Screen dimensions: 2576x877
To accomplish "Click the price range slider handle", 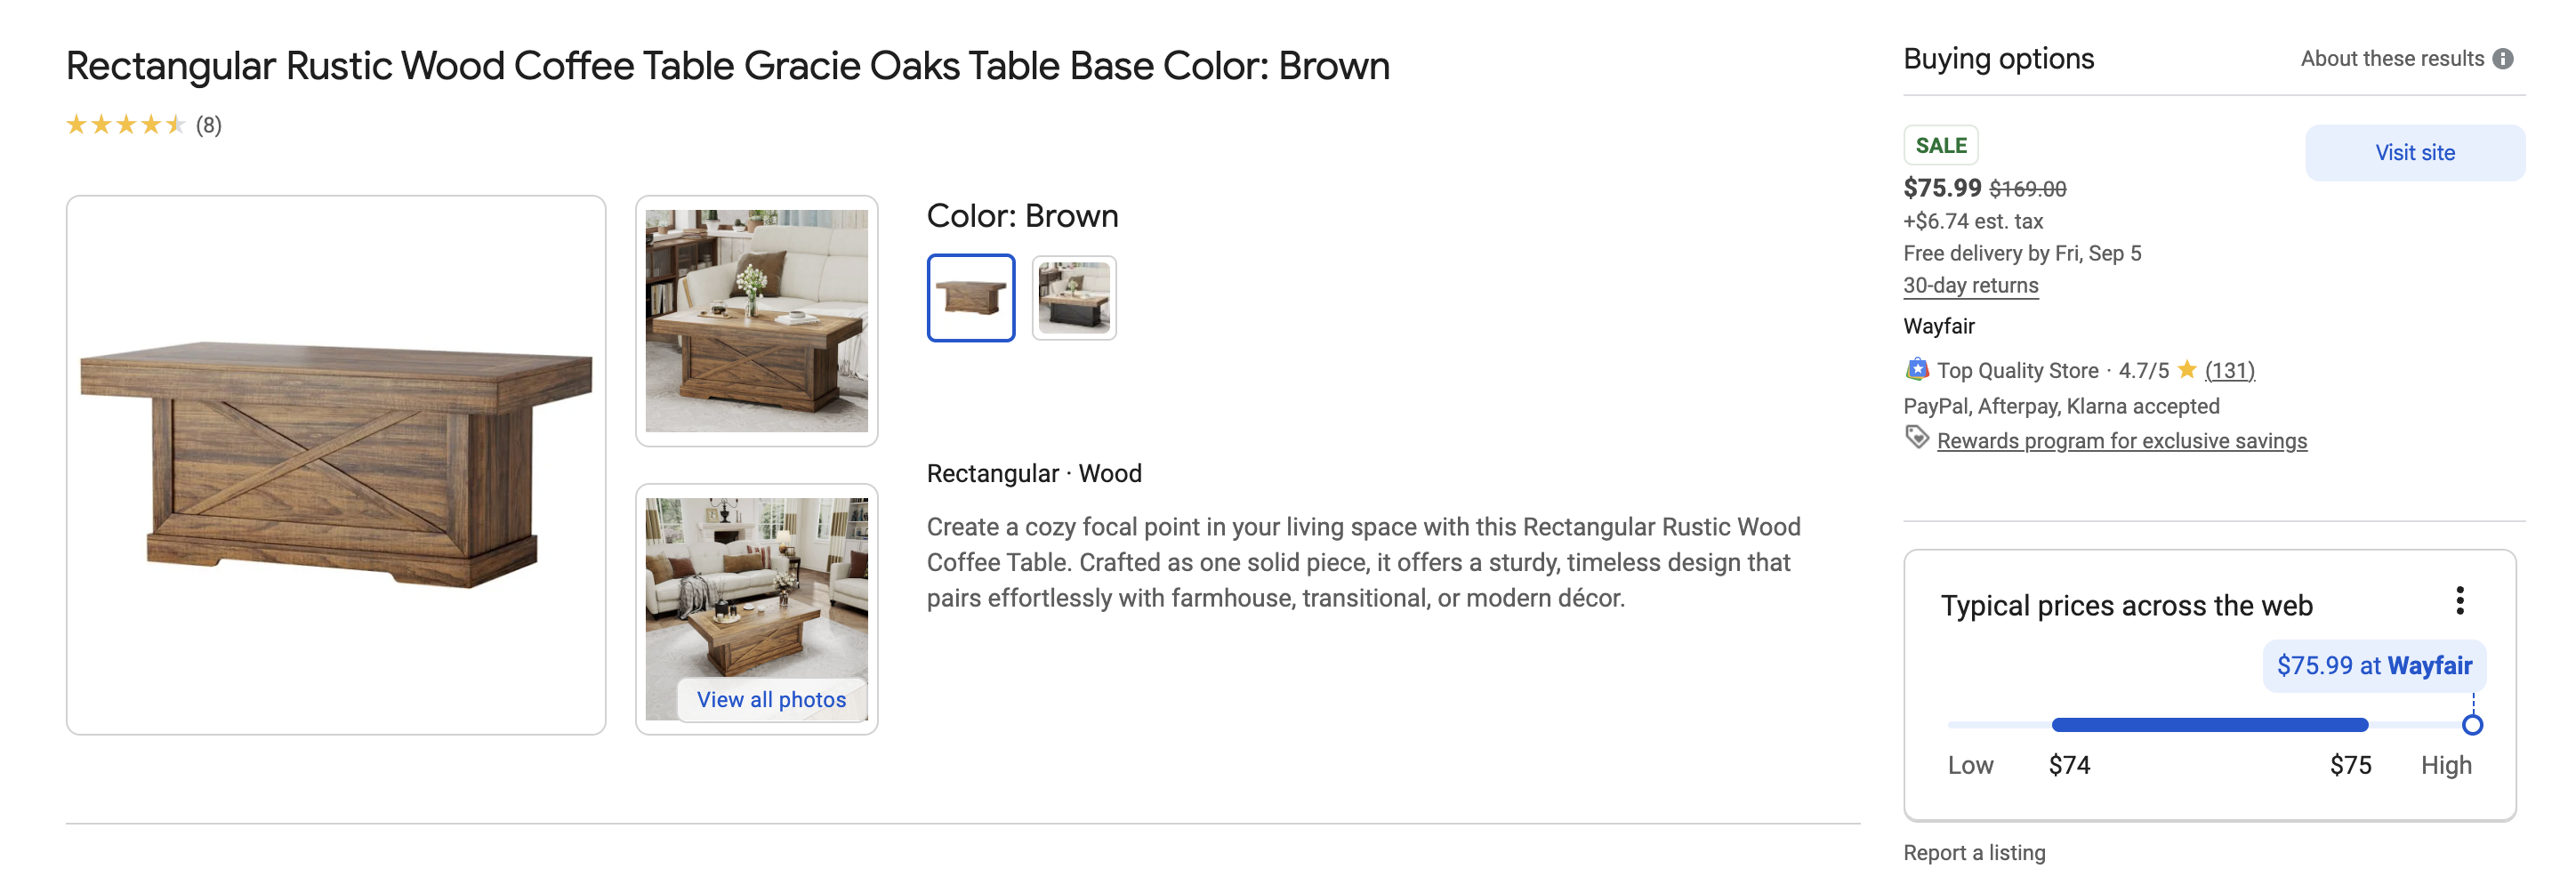I will click(x=2472, y=725).
